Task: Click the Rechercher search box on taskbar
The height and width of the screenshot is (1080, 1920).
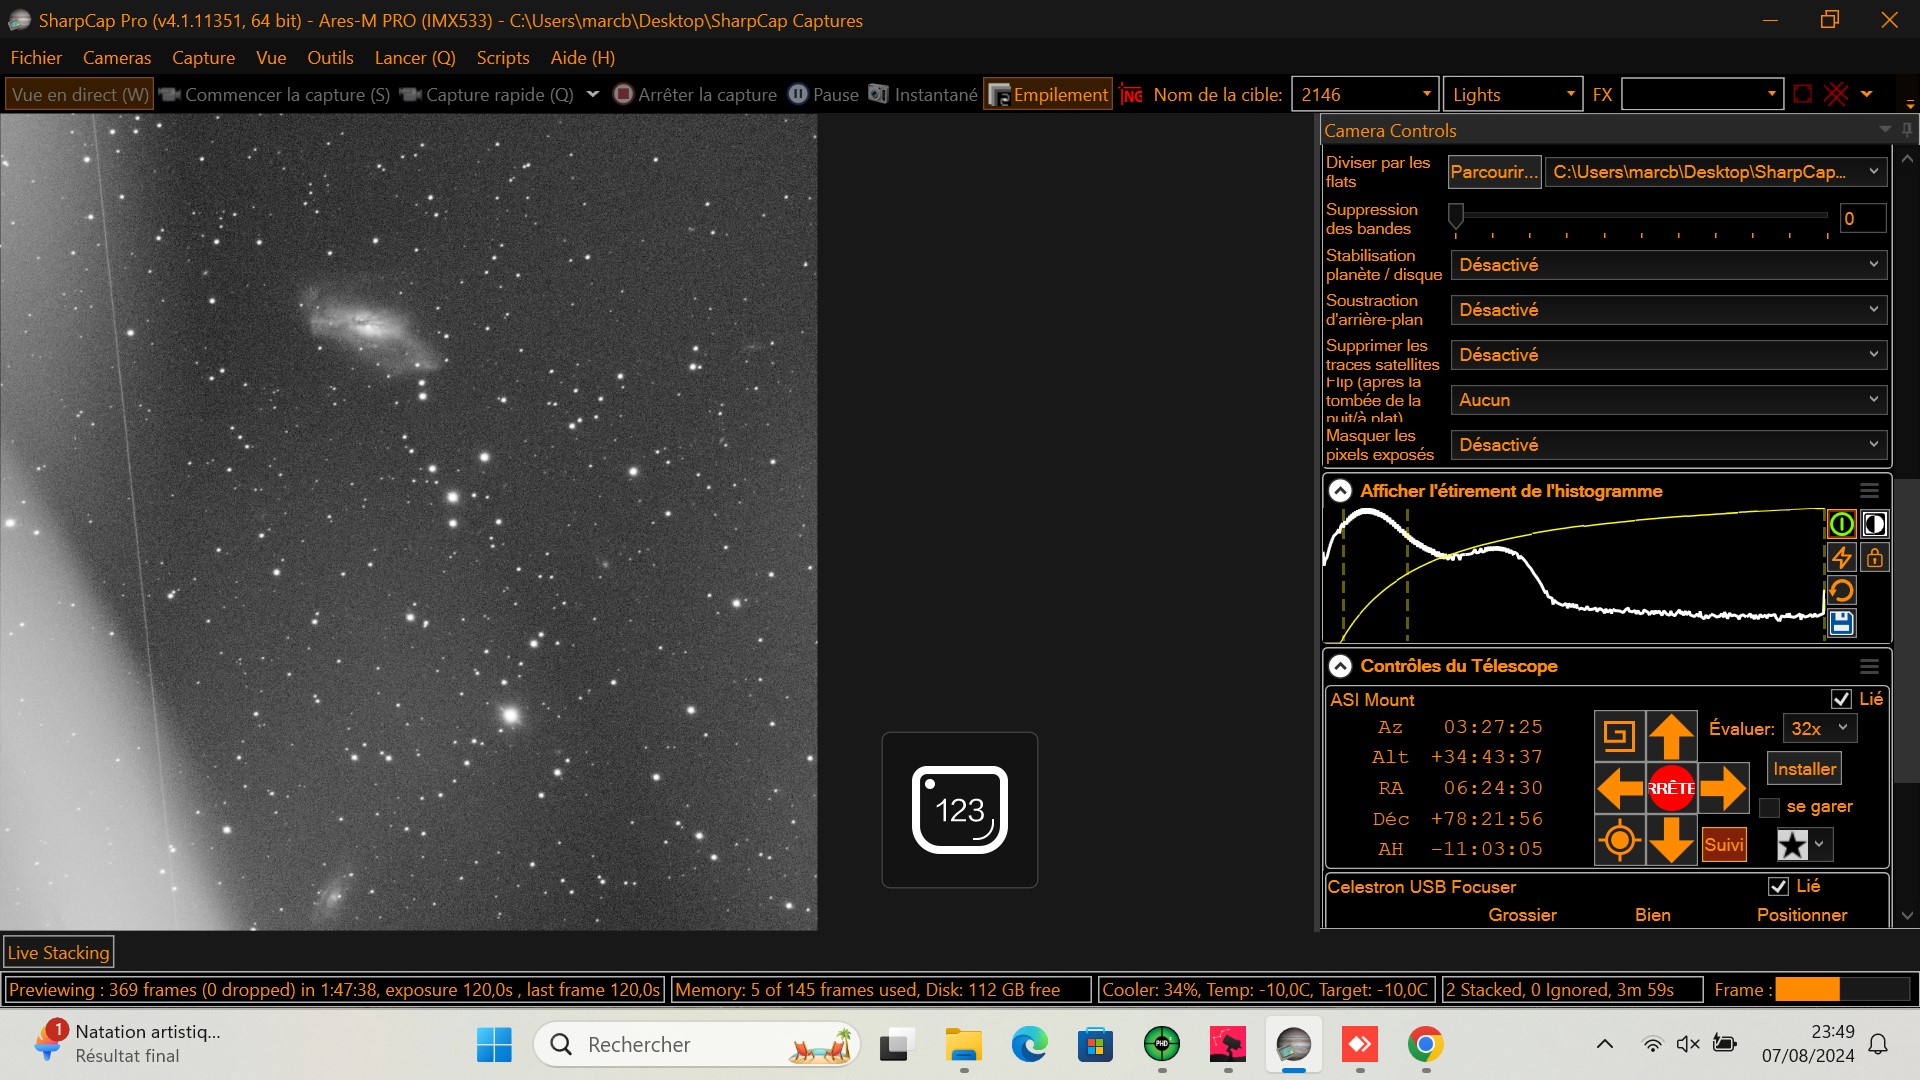Action: click(x=697, y=1045)
